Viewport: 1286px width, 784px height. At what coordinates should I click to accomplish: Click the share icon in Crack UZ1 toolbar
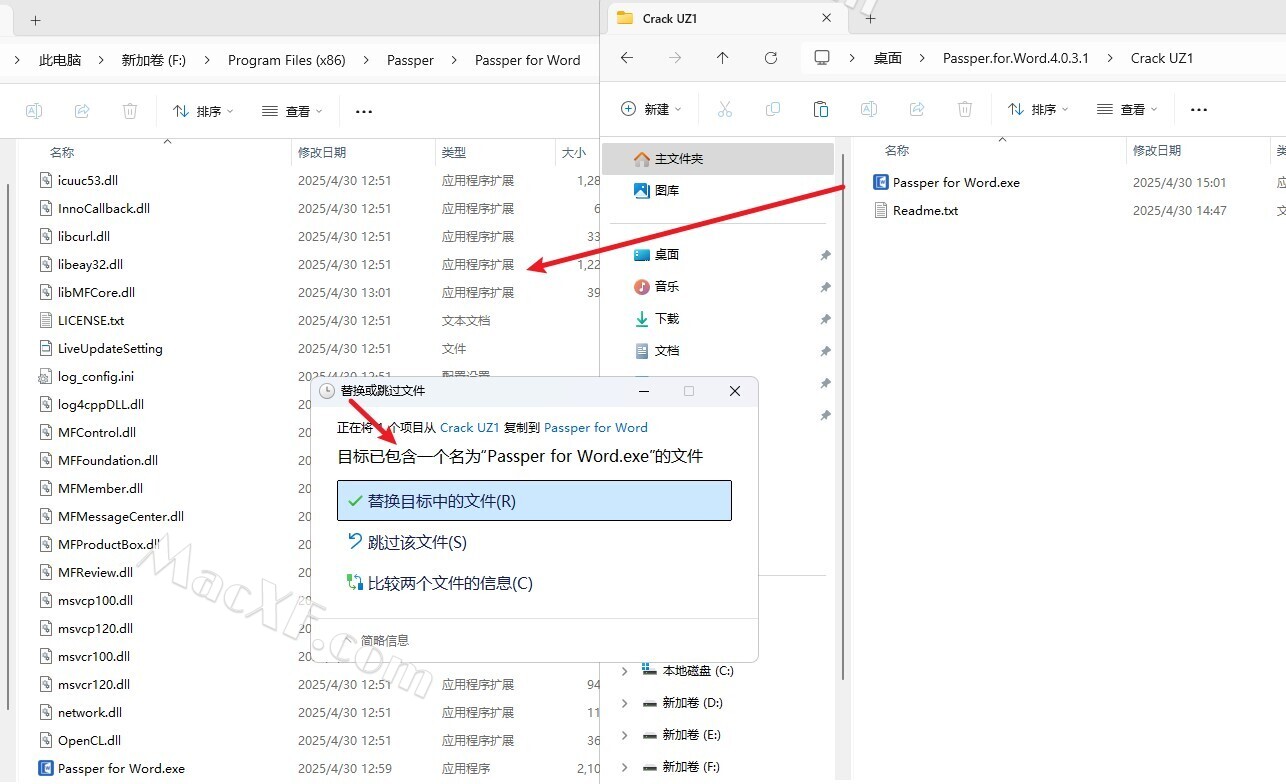click(917, 109)
